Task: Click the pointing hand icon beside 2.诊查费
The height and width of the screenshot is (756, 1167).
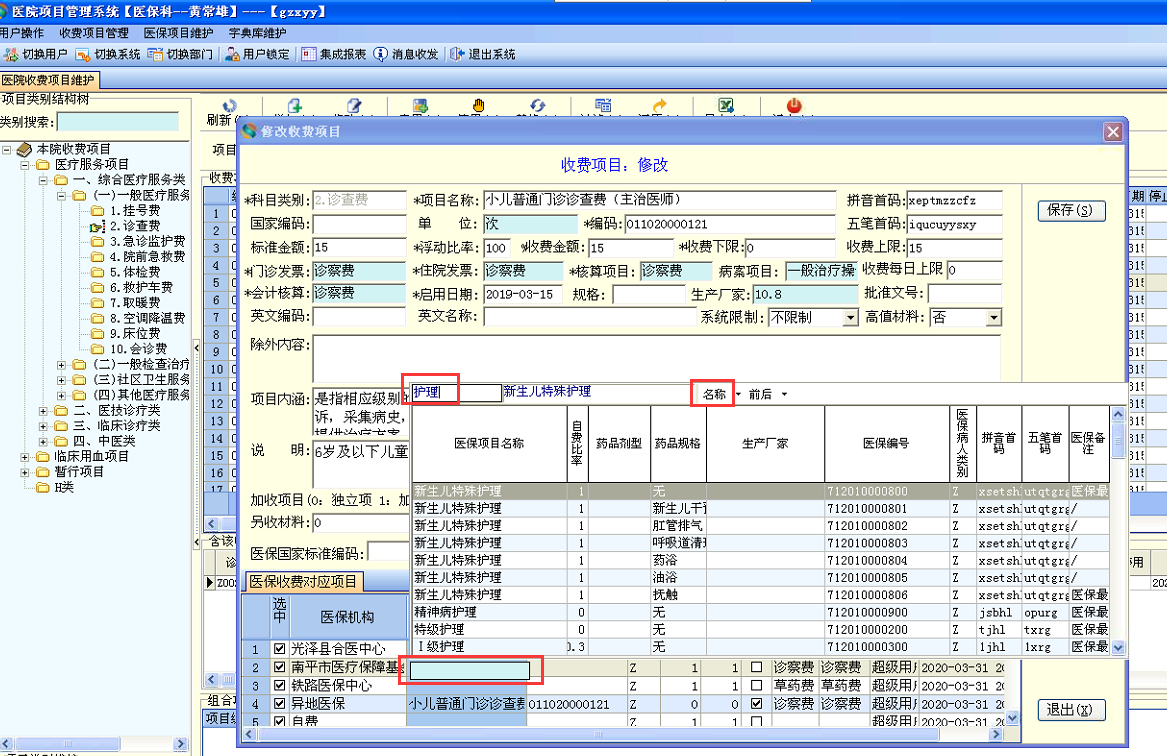Action: [97, 226]
